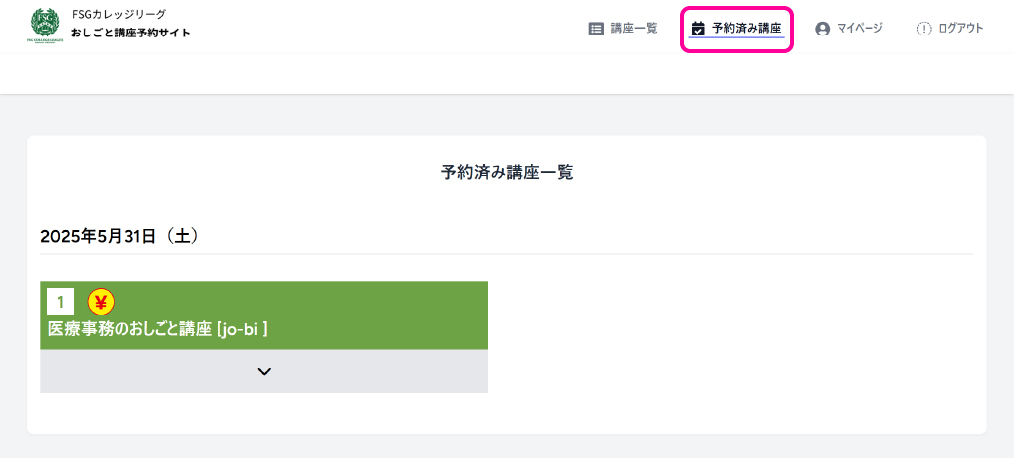Viewport: 1014px width, 458px height.
Task: Click the user avatar icon beside マイページ
Action: point(823,29)
